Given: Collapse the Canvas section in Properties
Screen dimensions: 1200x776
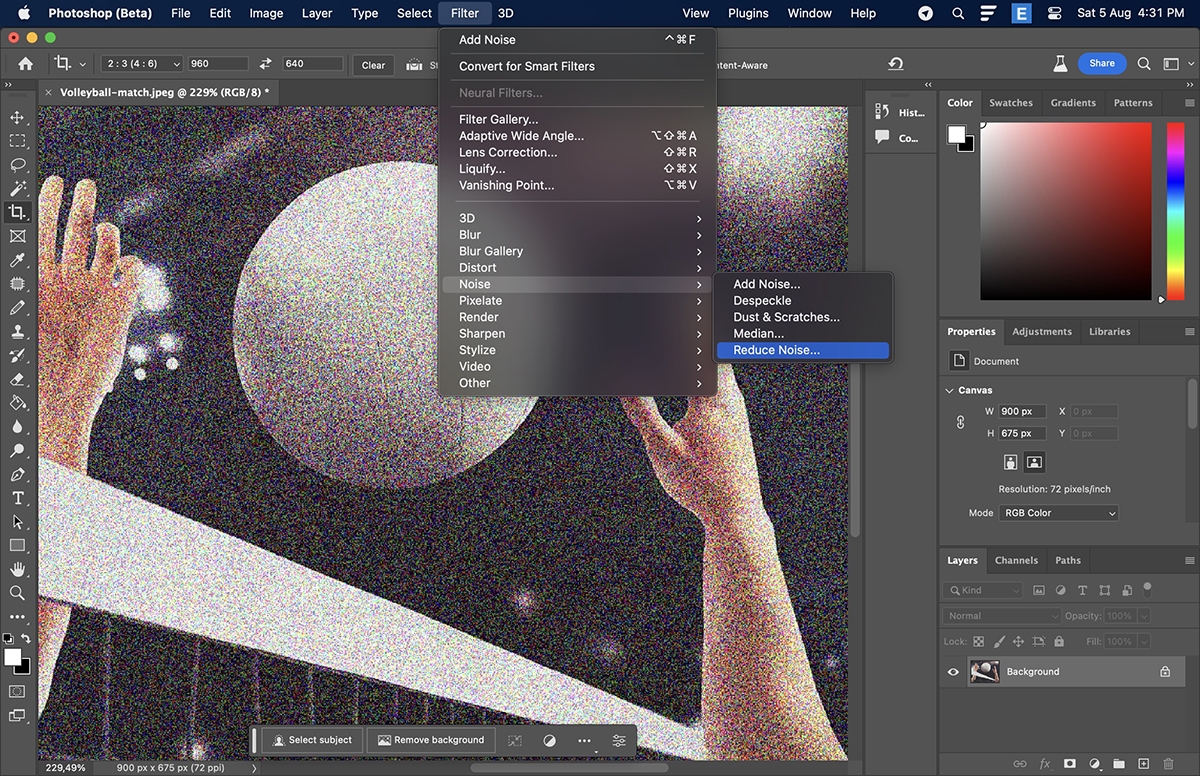Looking at the screenshot, I should coord(950,390).
